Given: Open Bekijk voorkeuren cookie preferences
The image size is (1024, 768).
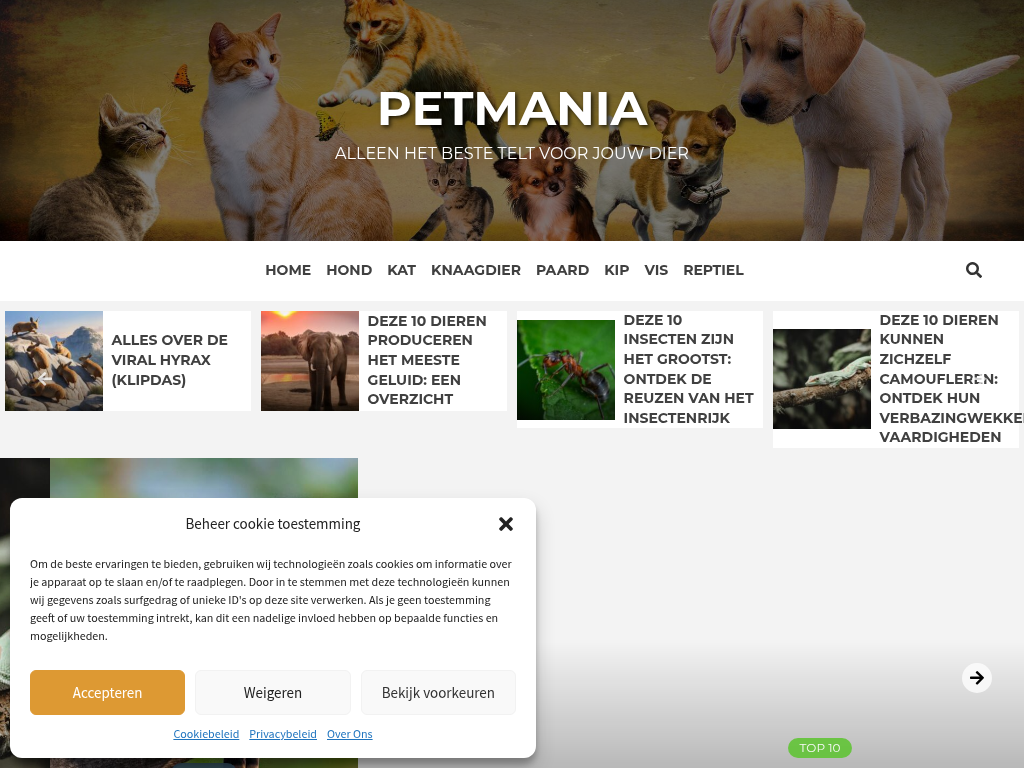Looking at the screenshot, I should (438, 692).
